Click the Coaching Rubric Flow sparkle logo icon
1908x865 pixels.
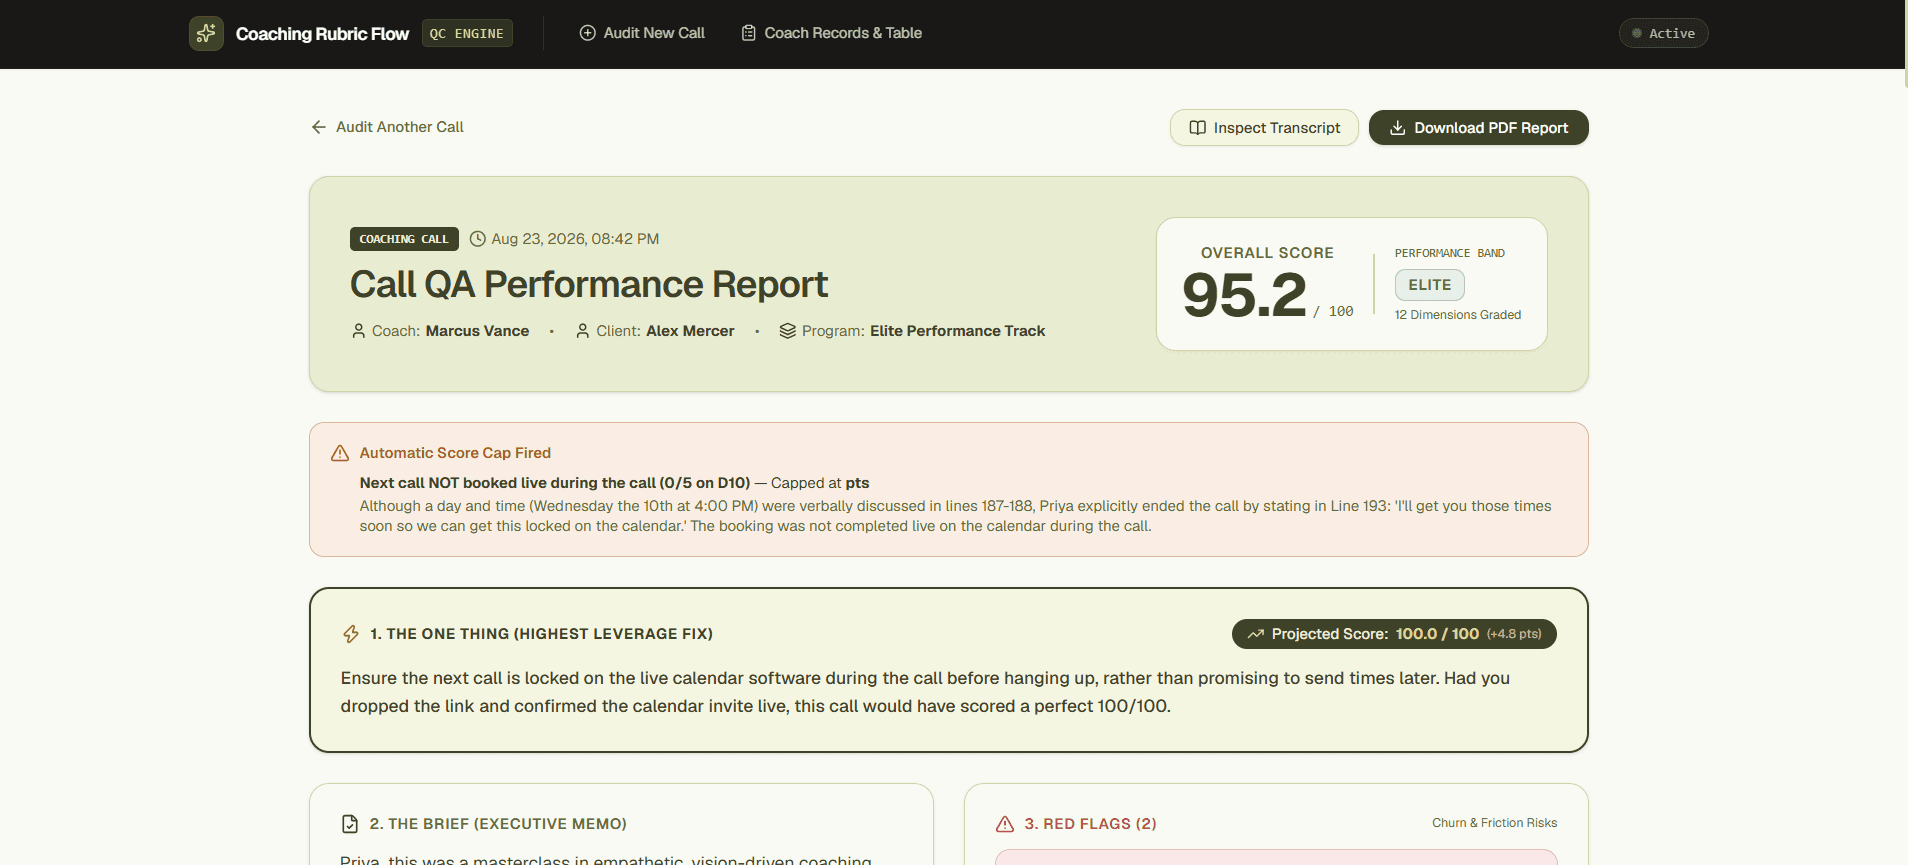[206, 33]
